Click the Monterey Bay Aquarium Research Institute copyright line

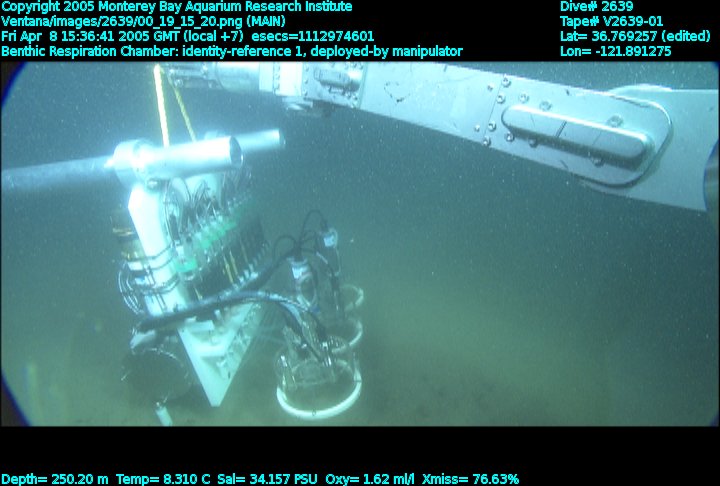pyautogui.click(x=177, y=7)
